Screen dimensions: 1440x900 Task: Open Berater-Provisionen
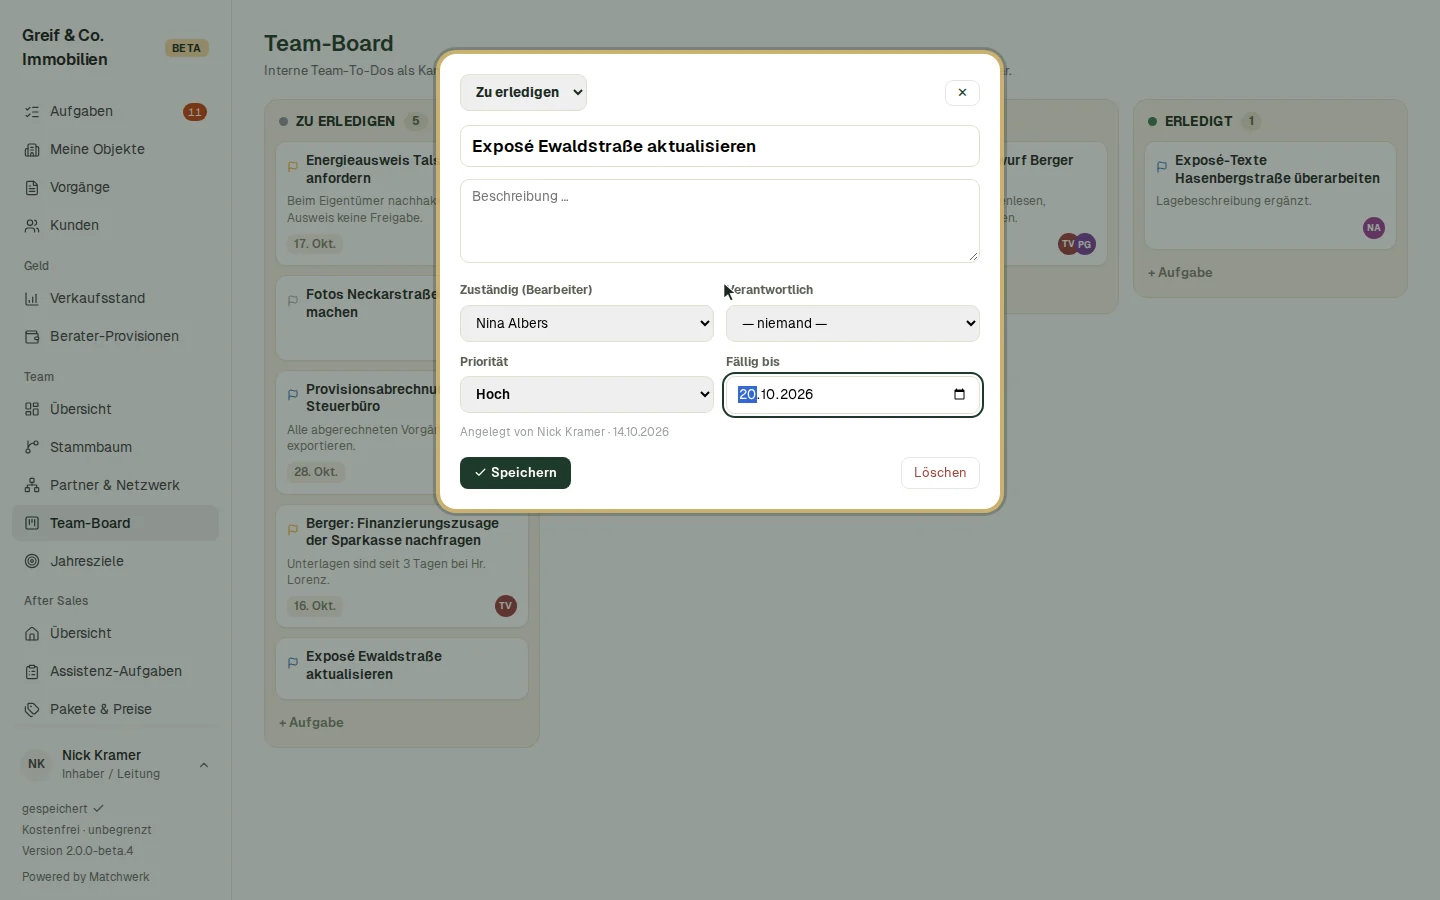tap(115, 337)
